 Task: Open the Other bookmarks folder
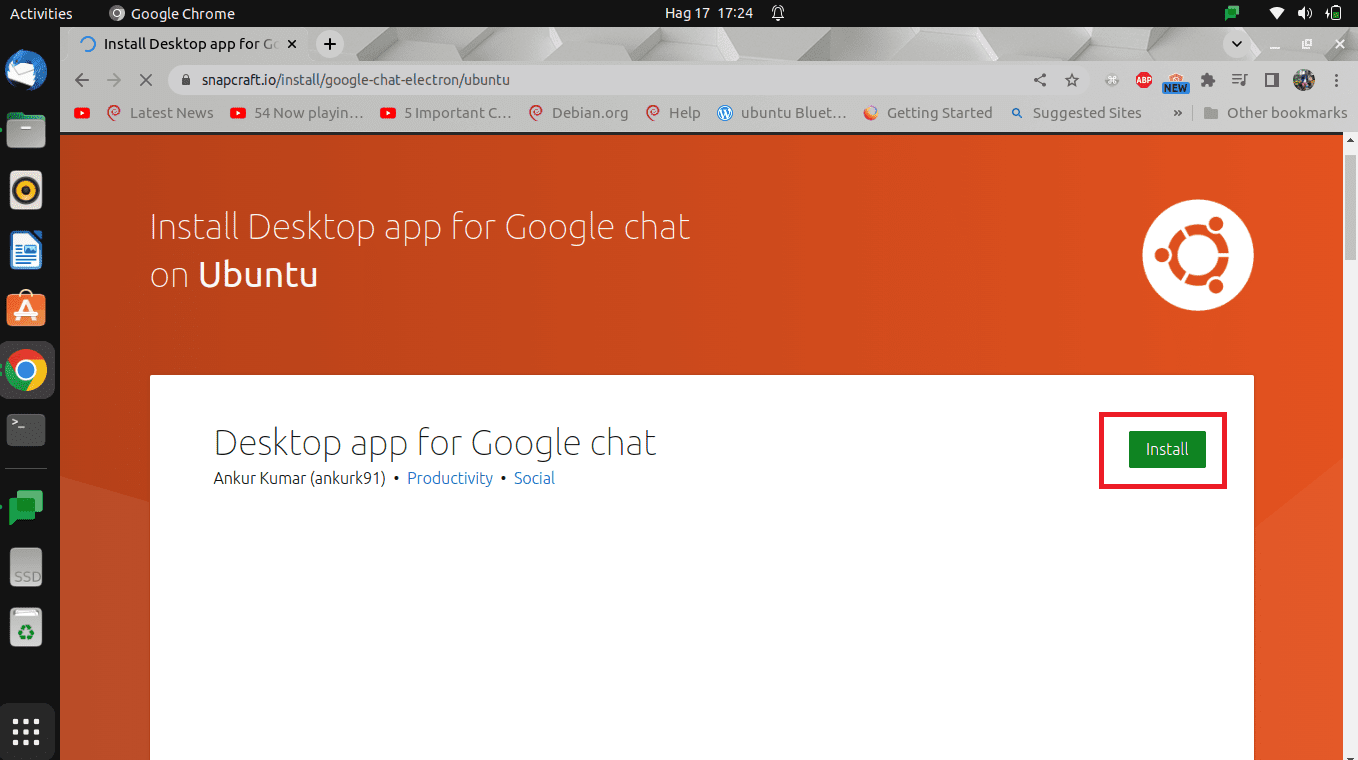[1275, 113]
